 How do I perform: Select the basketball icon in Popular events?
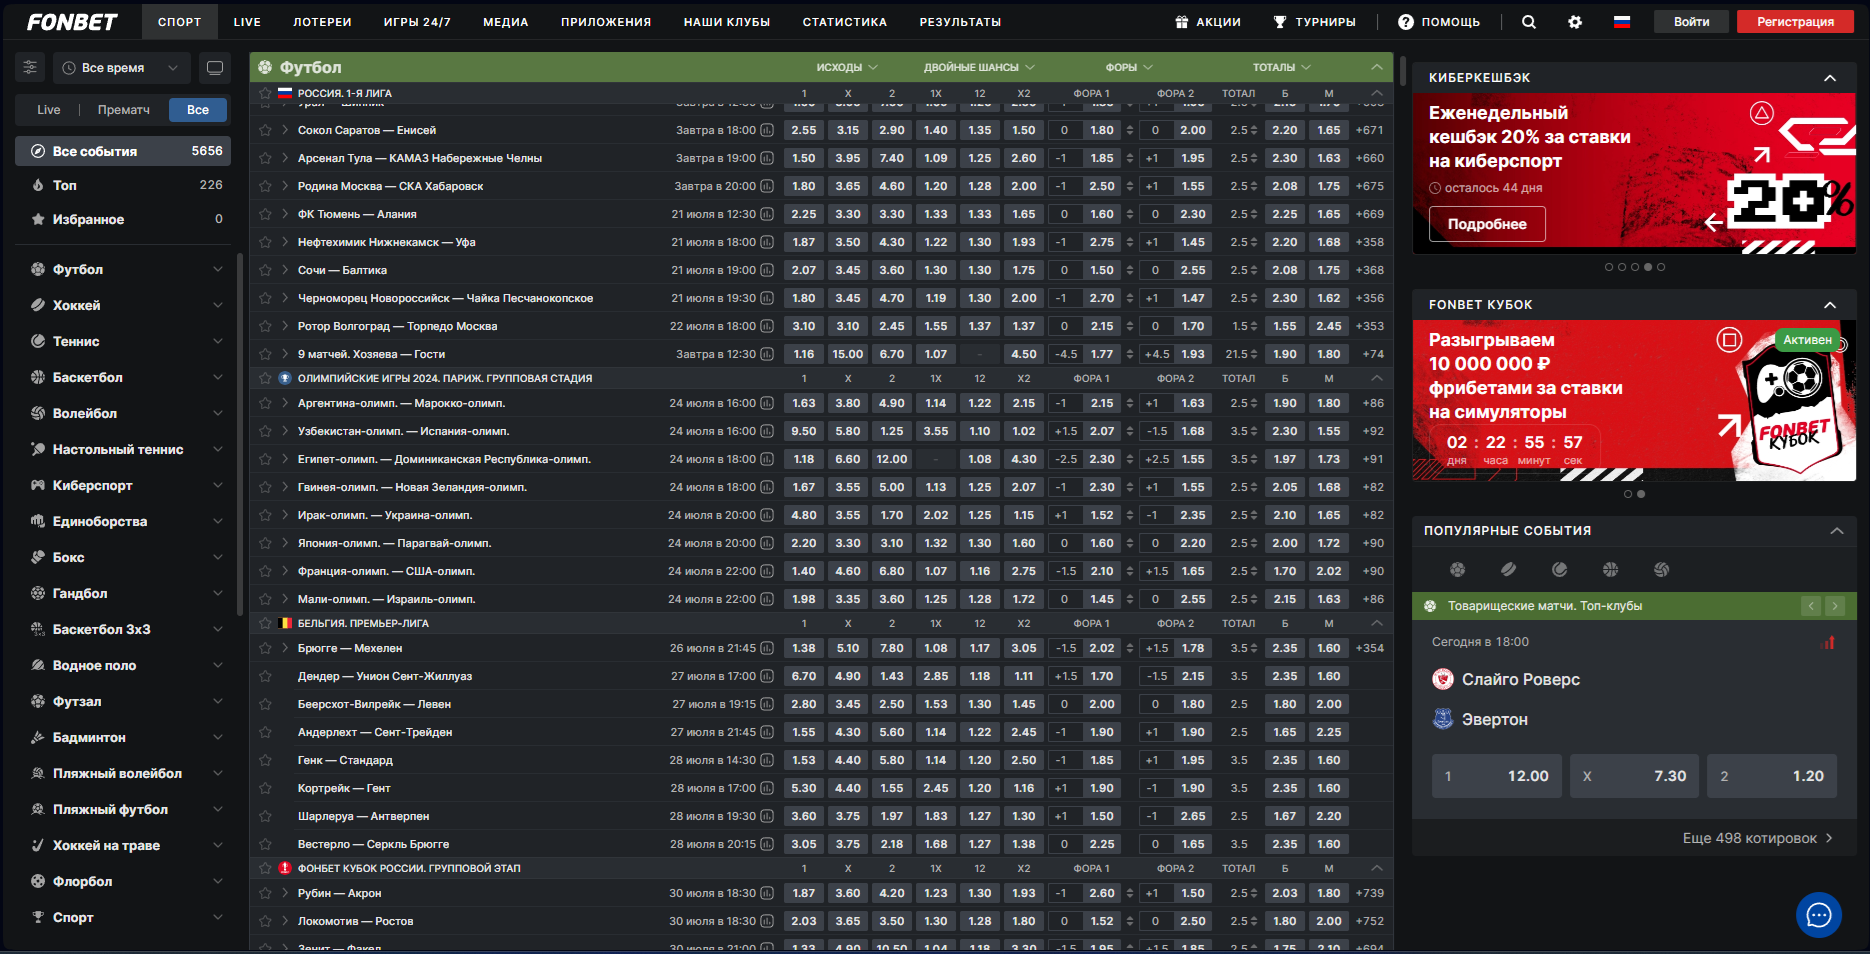(x=1610, y=569)
